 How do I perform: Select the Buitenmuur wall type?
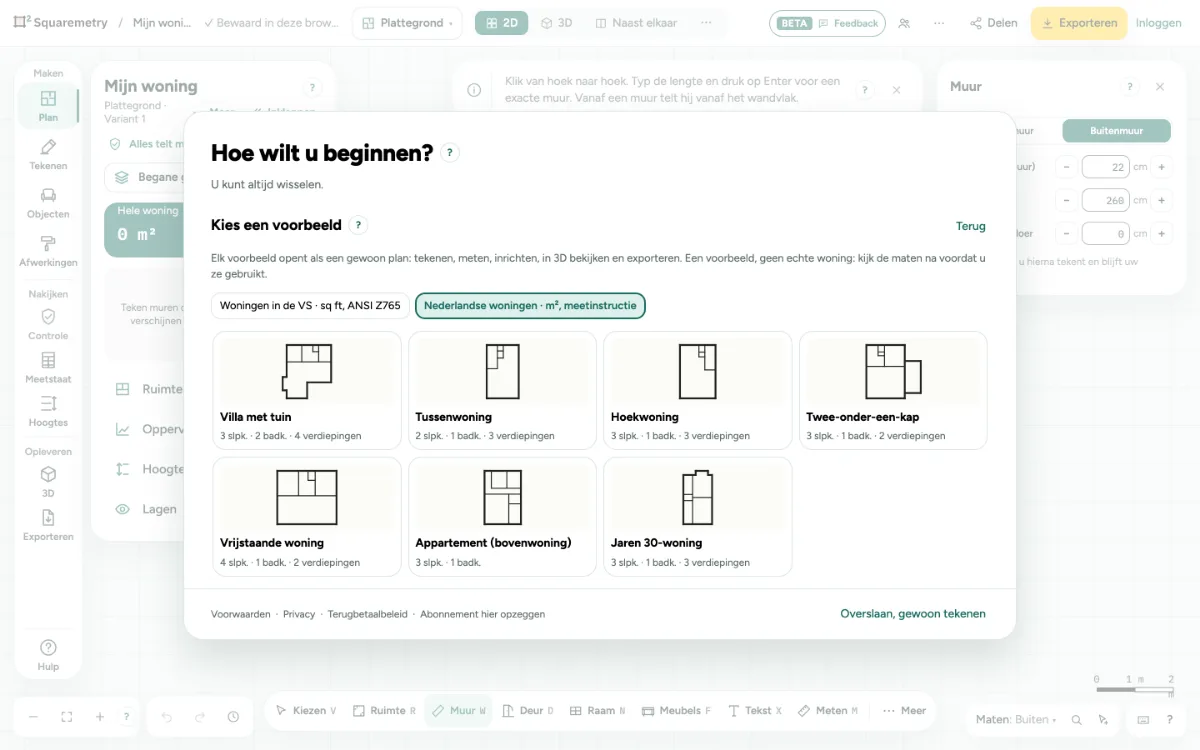1116,131
